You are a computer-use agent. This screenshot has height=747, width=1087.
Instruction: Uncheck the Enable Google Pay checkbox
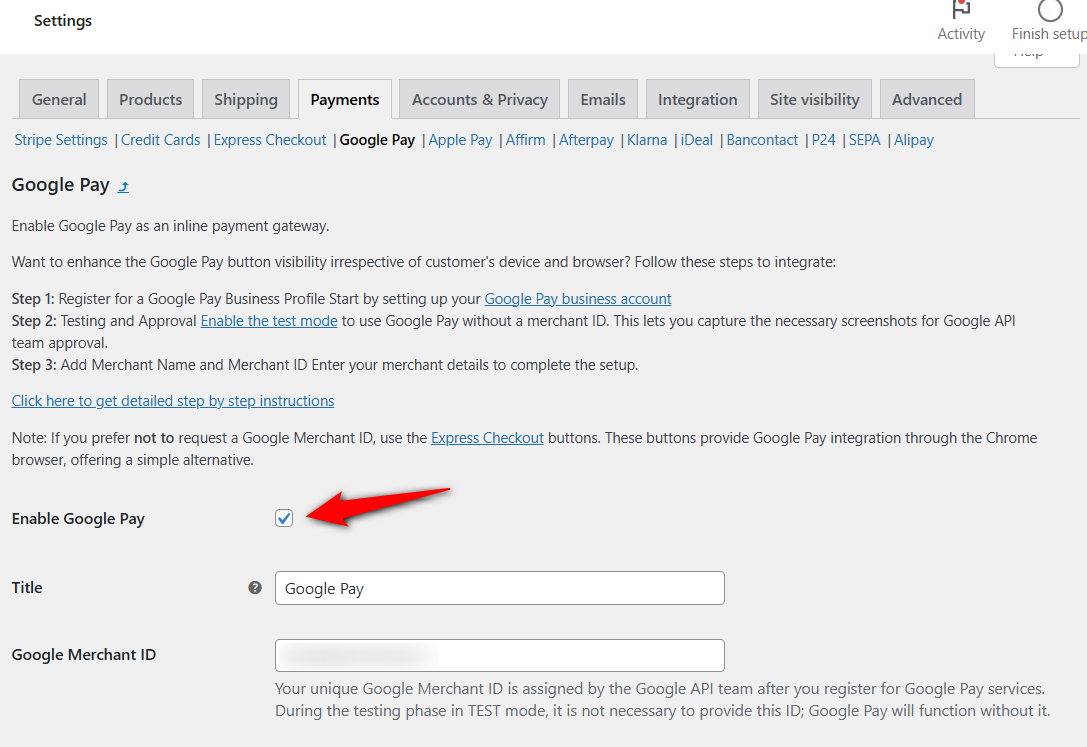[284, 518]
